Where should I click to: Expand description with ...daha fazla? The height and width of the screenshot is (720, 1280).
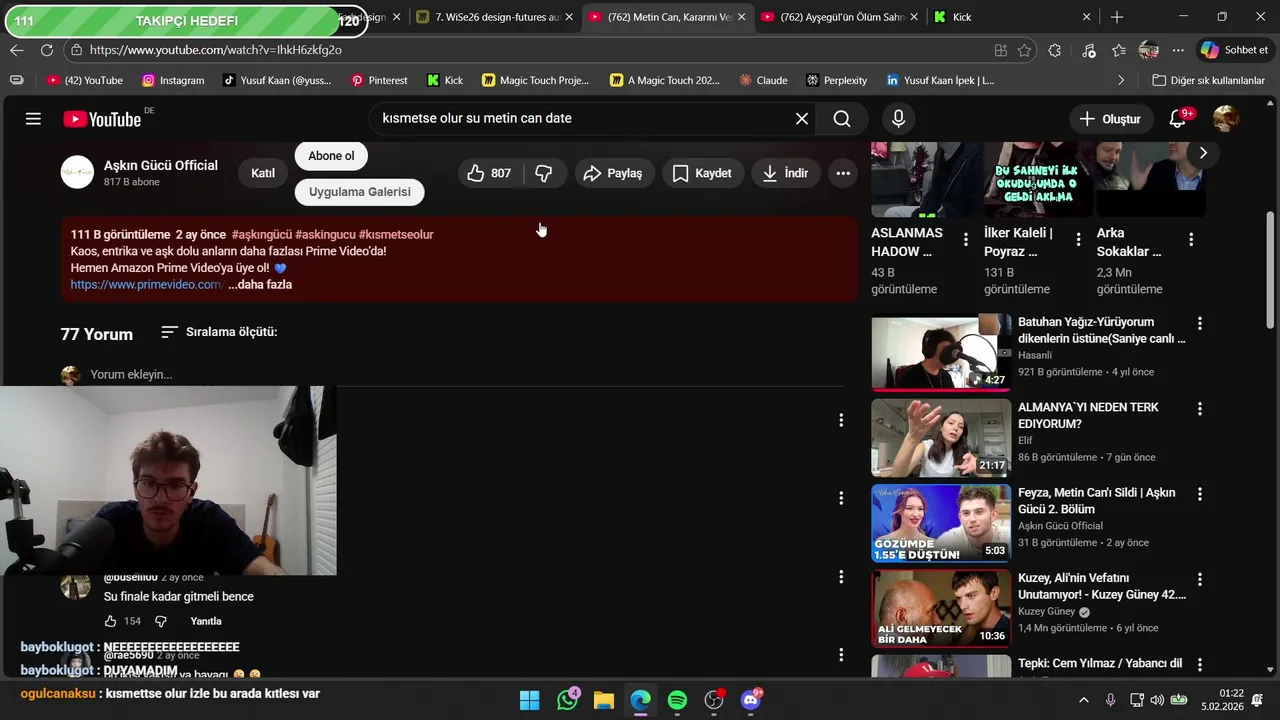[x=260, y=285]
